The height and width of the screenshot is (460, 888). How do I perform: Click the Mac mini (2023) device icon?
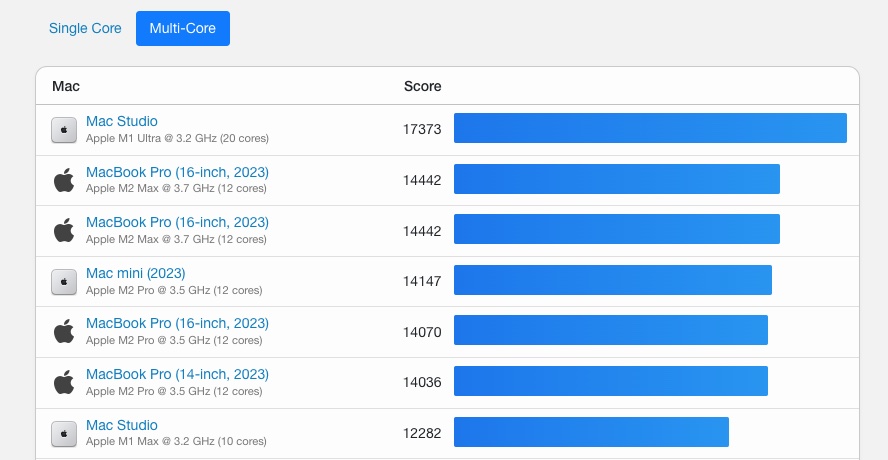tap(64, 282)
